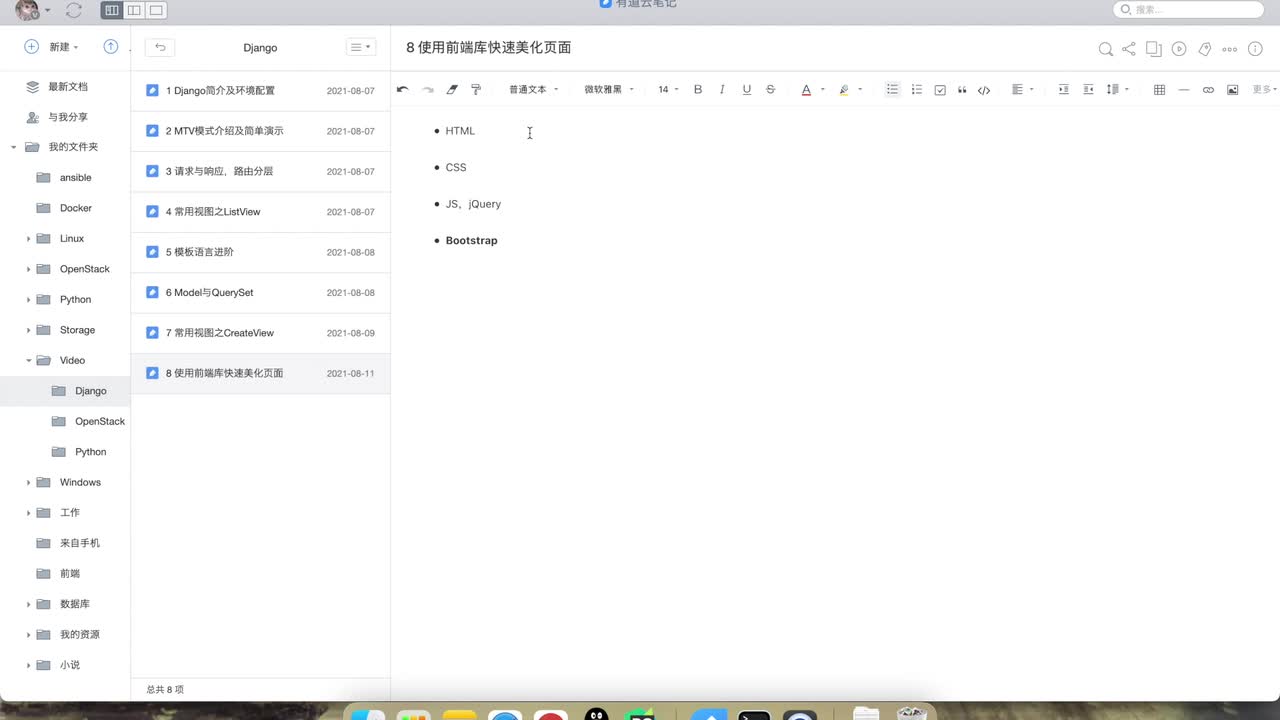1280x720 pixels.
Task: Insert a table into the note
Action: point(1160,90)
